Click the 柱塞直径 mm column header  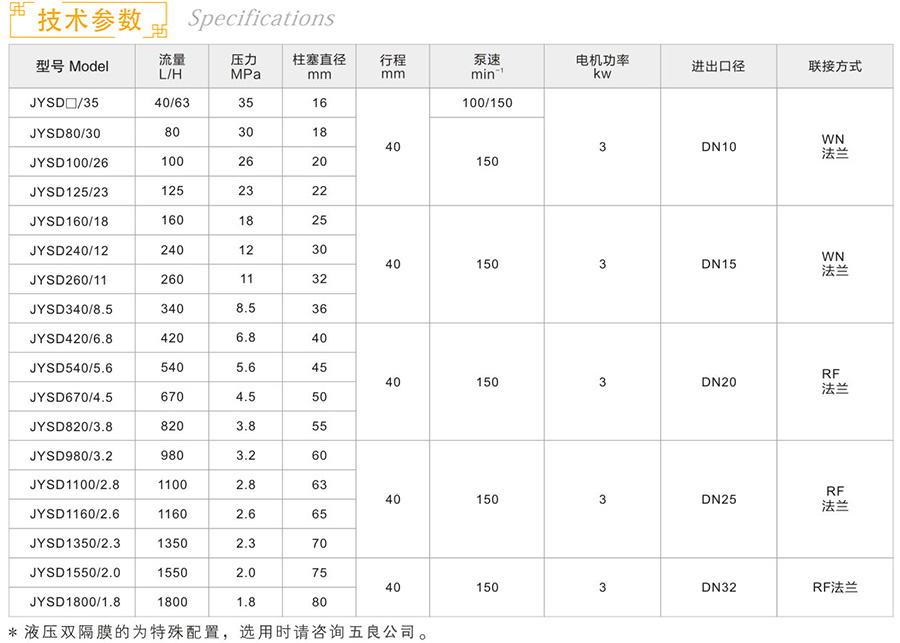coord(318,66)
